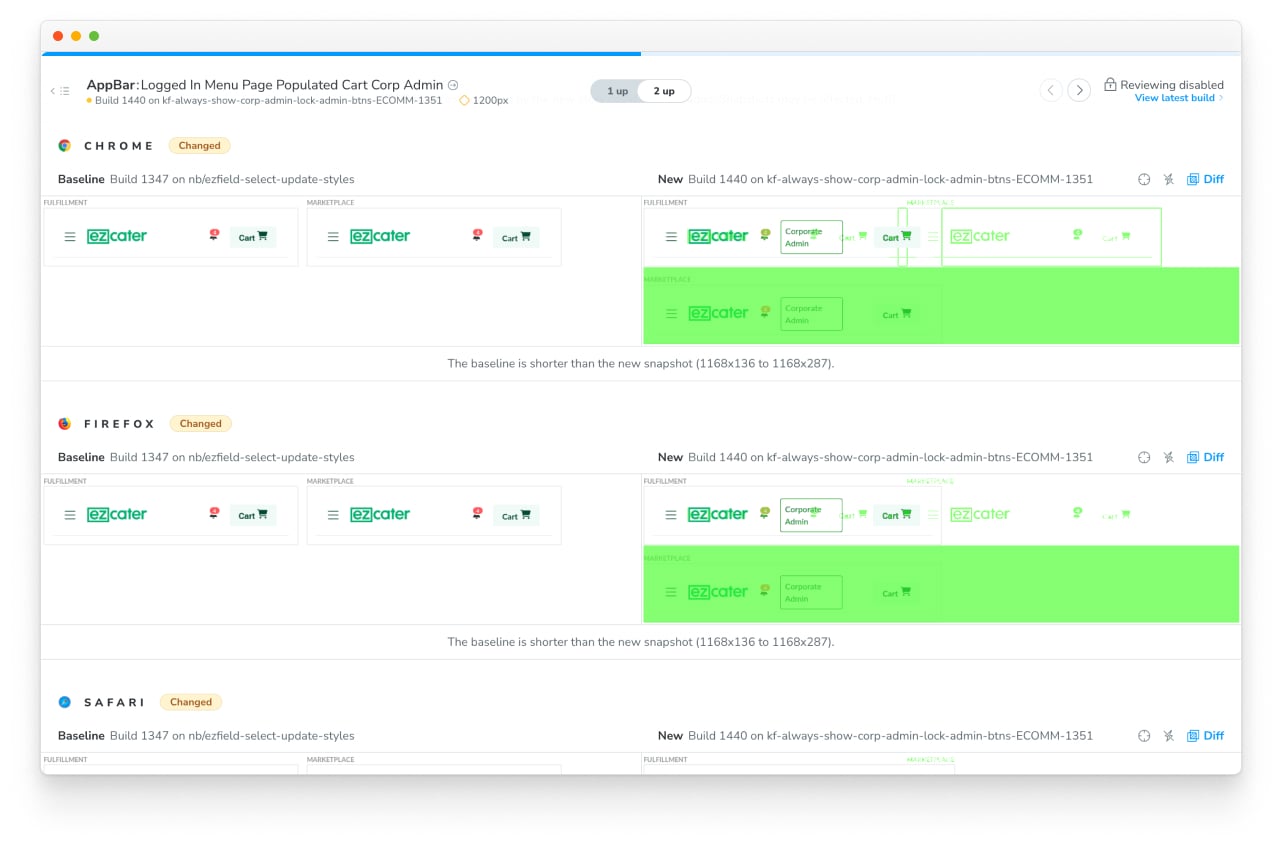The width and height of the screenshot is (1282, 845).
Task: Click the Chrome baseline snapshot image
Action: (x=302, y=237)
